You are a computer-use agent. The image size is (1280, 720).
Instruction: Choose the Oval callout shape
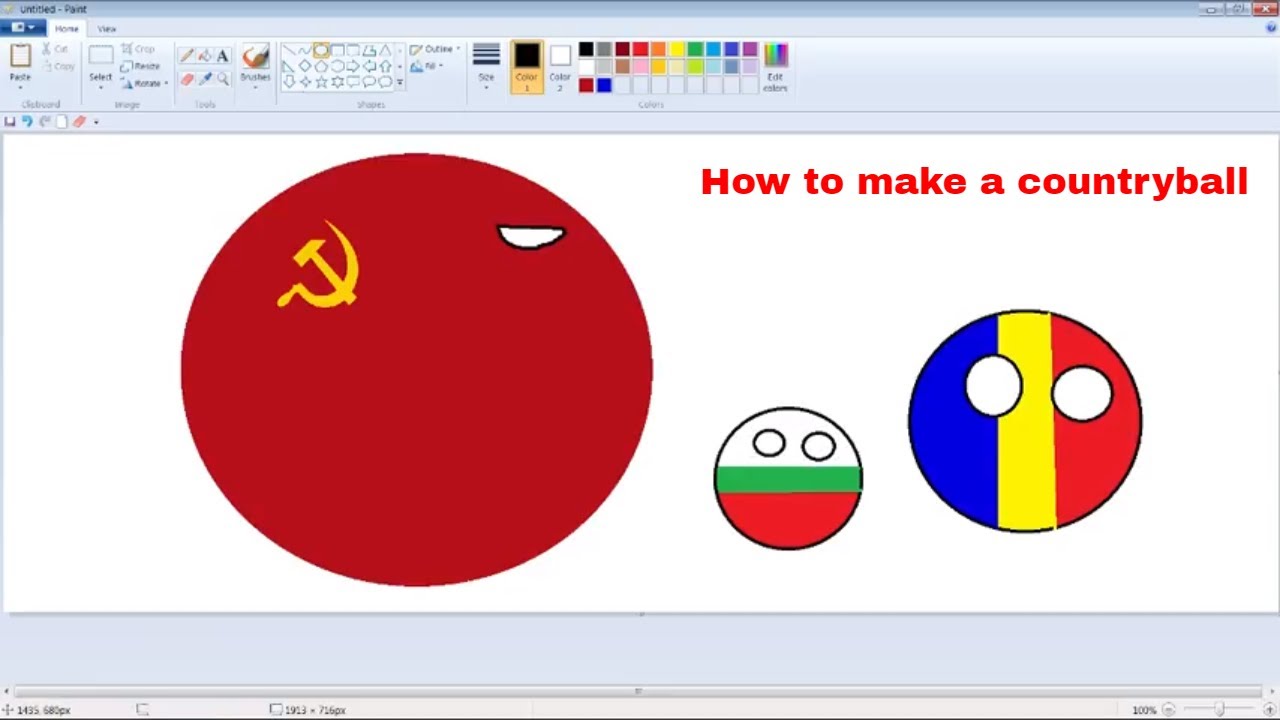(x=369, y=82)
